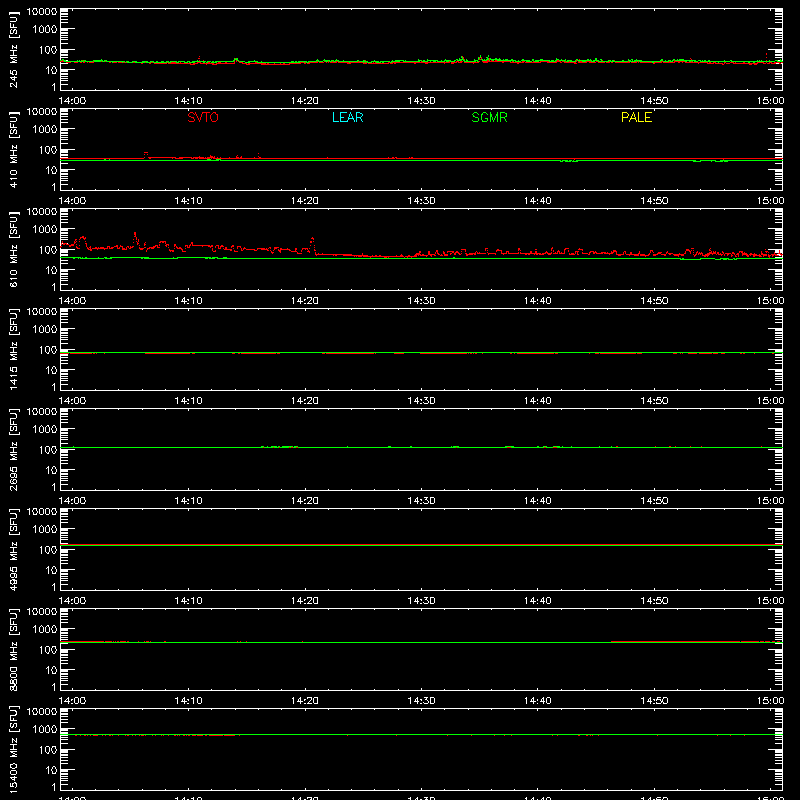Click the red SVTO station legend label
Screen dimensions: 800x800
[203, 117]
